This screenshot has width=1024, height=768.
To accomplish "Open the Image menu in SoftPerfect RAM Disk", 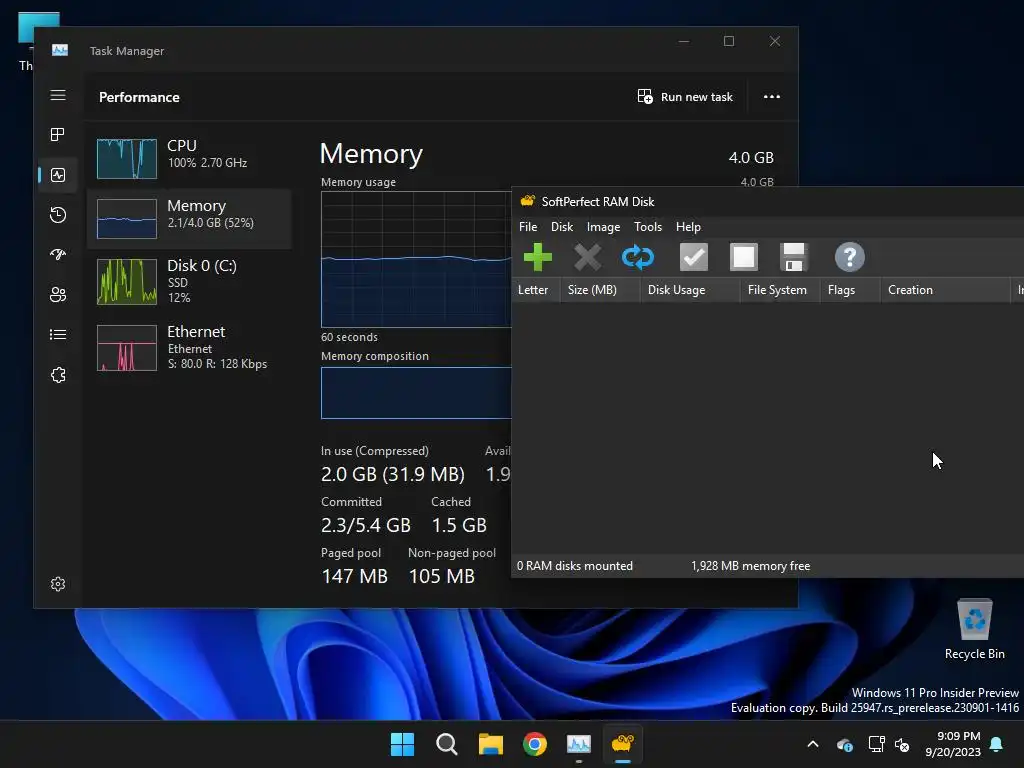I will (603, 227).
